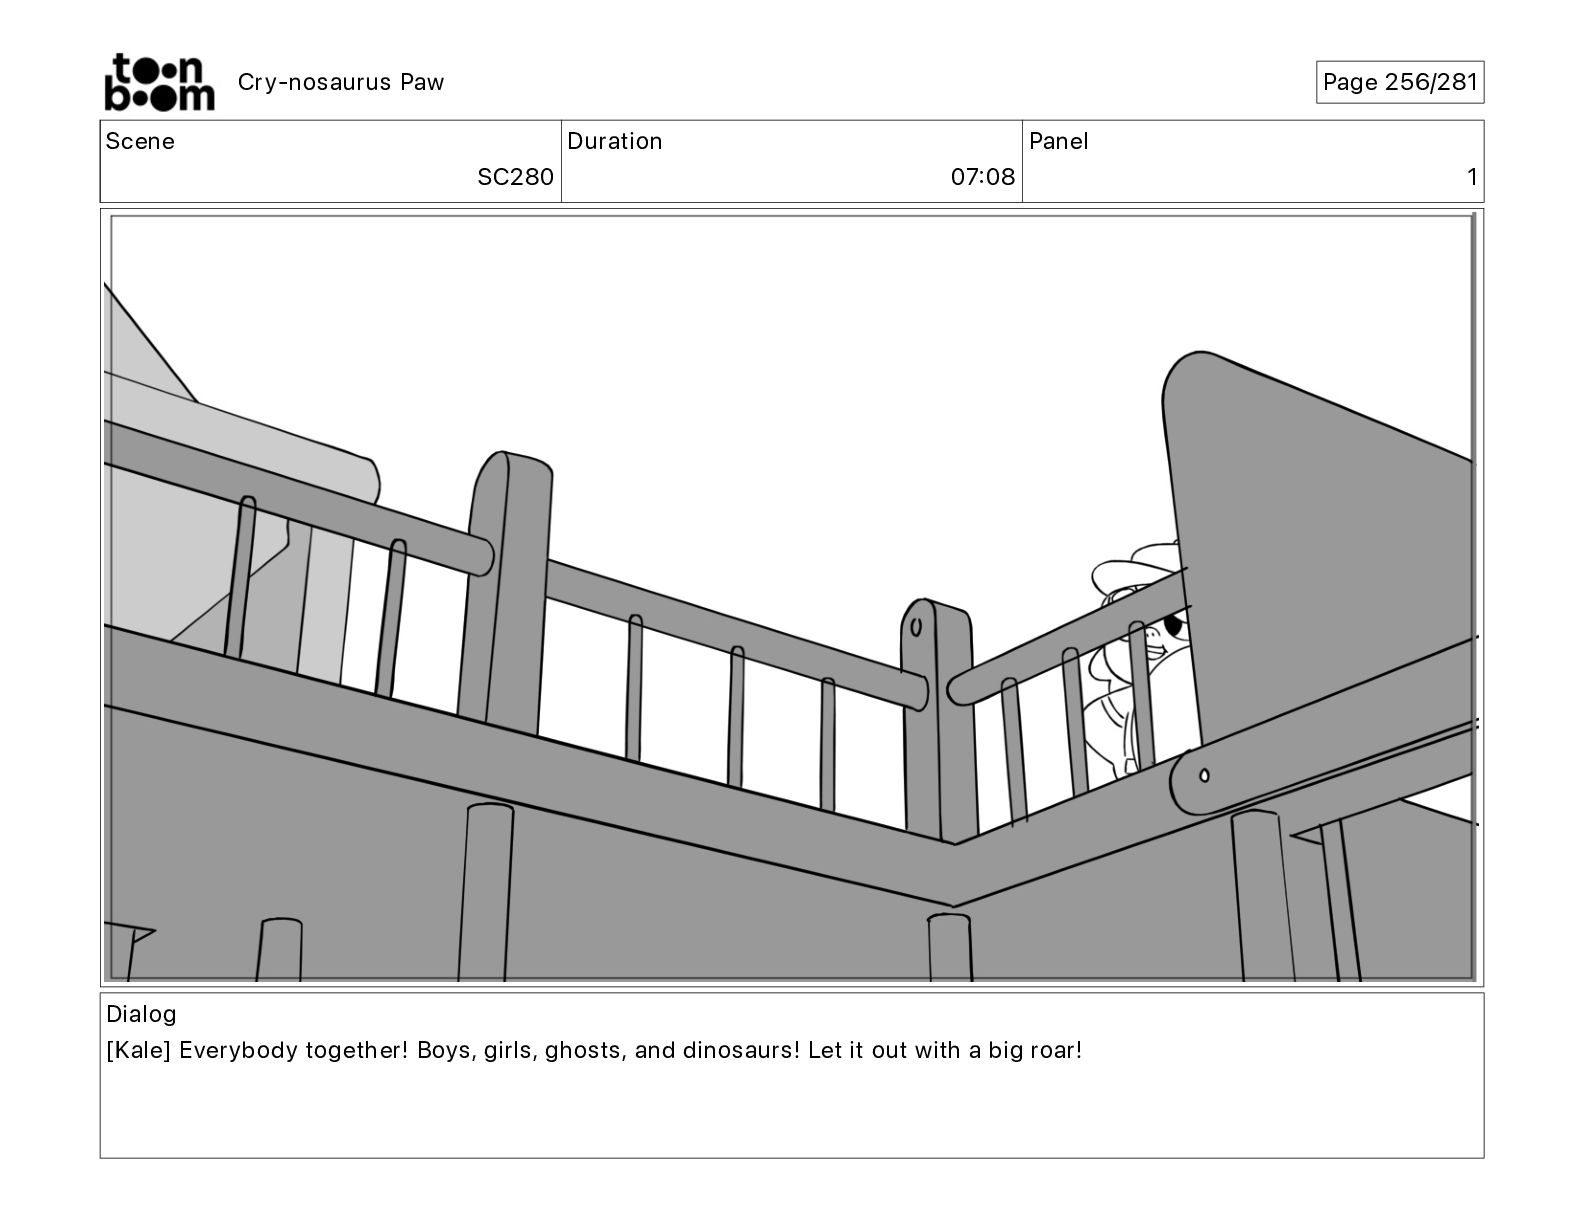Click the "Dialog" section label
This screenshot has width=1584, height=1224.
point(142,1014)
